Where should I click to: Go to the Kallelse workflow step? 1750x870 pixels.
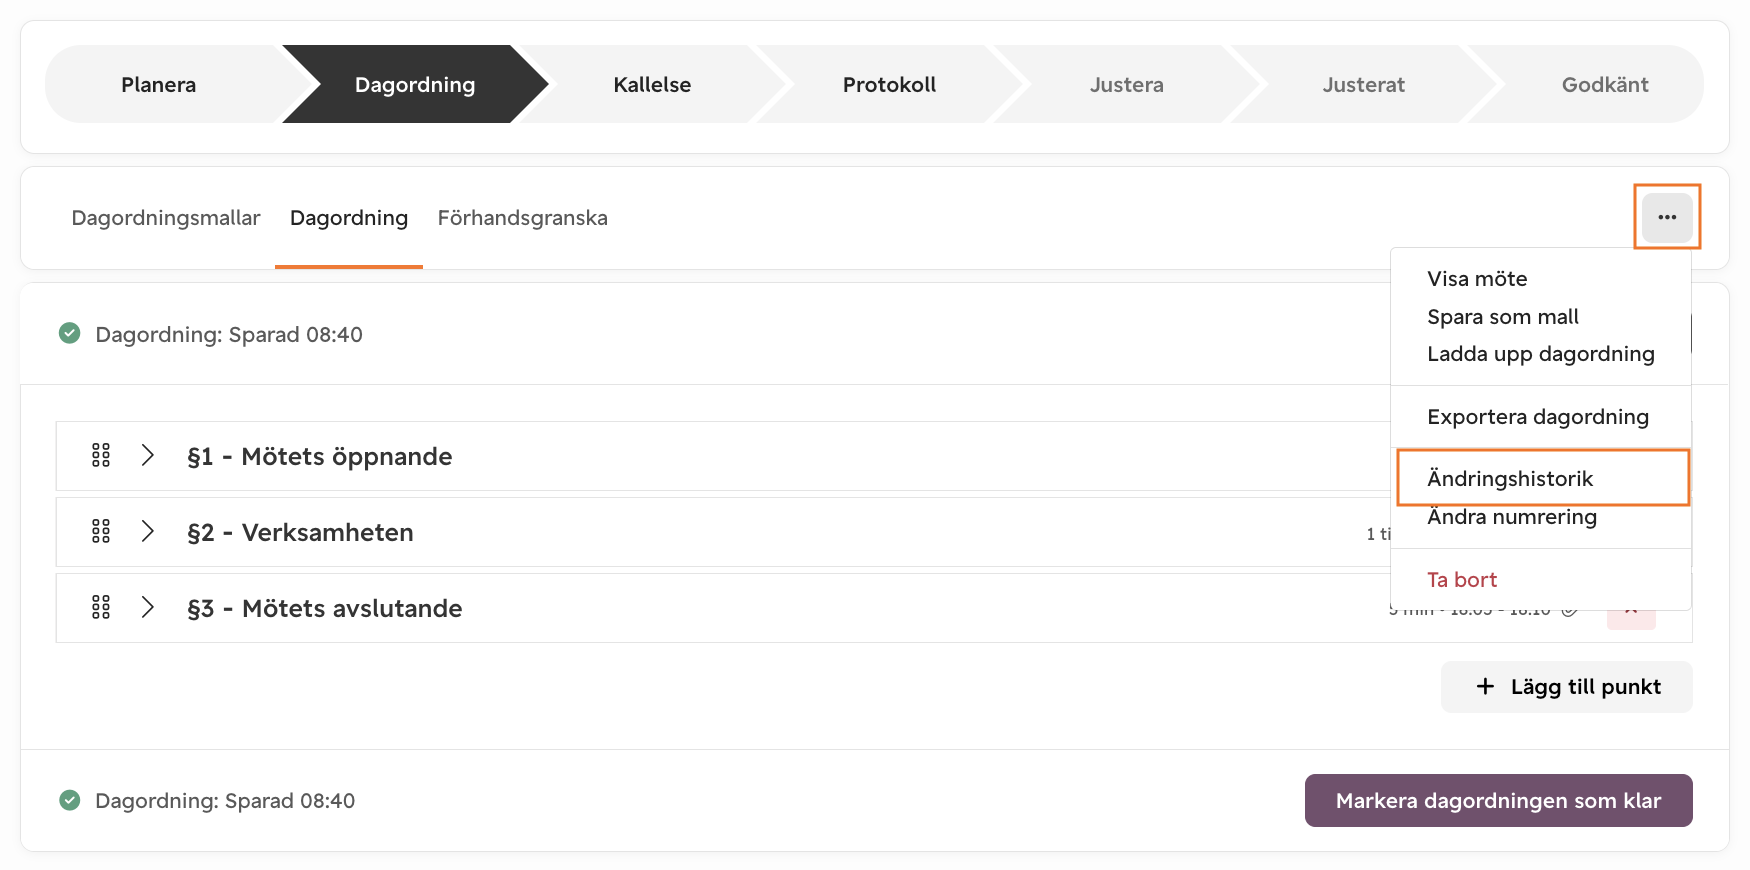[x=652, y=85]
